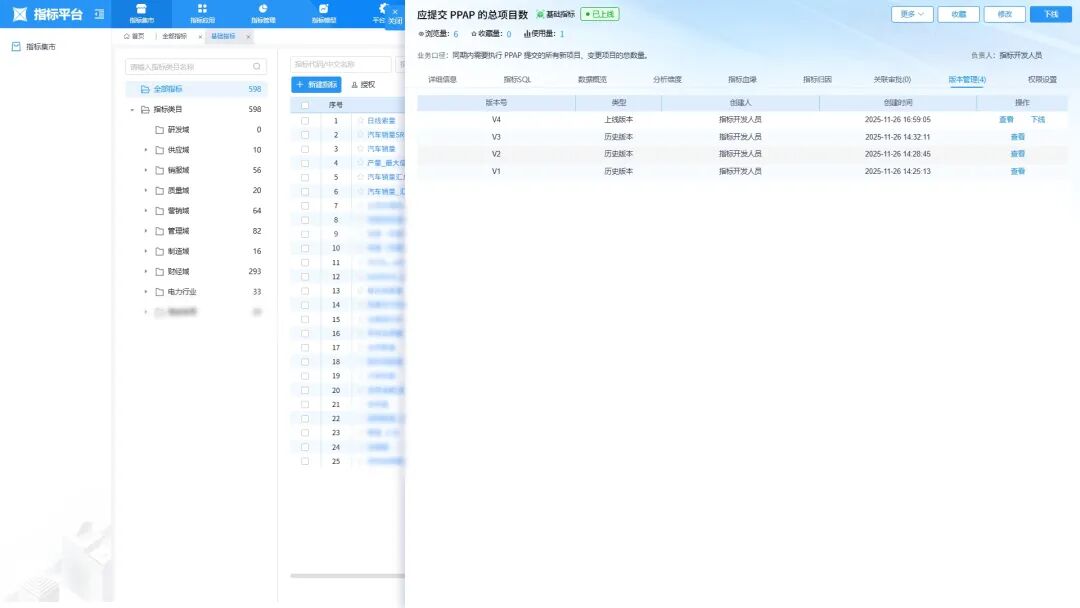Click the 新建指标 button
The image size is (1080, 608).
click(316, 85)
